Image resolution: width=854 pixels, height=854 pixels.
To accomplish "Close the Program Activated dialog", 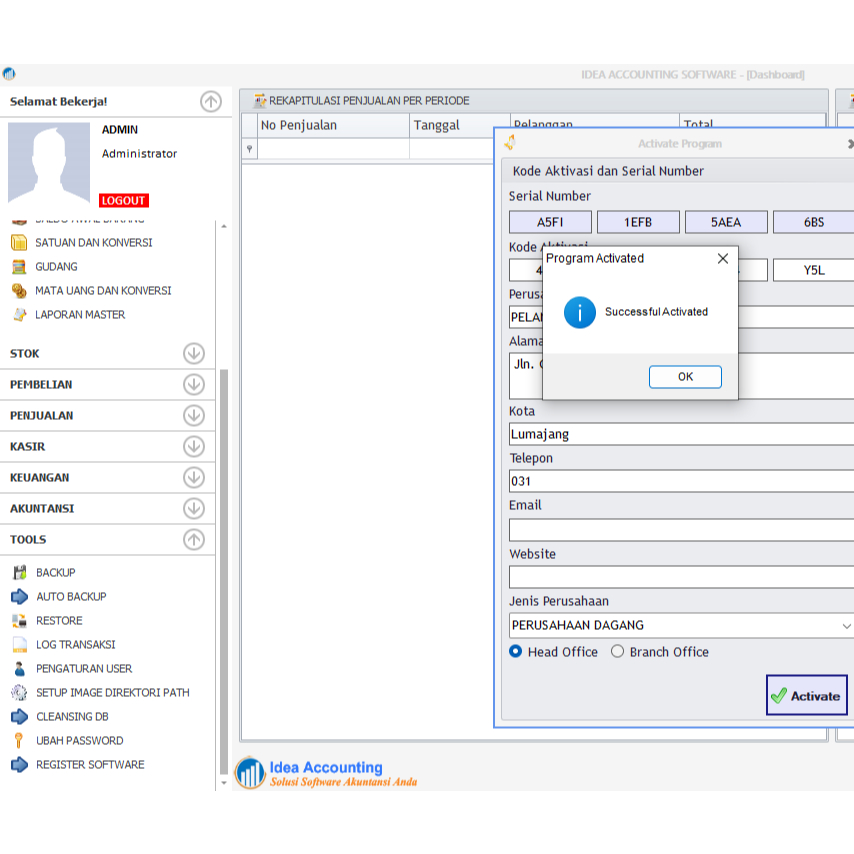I will 723,258.
